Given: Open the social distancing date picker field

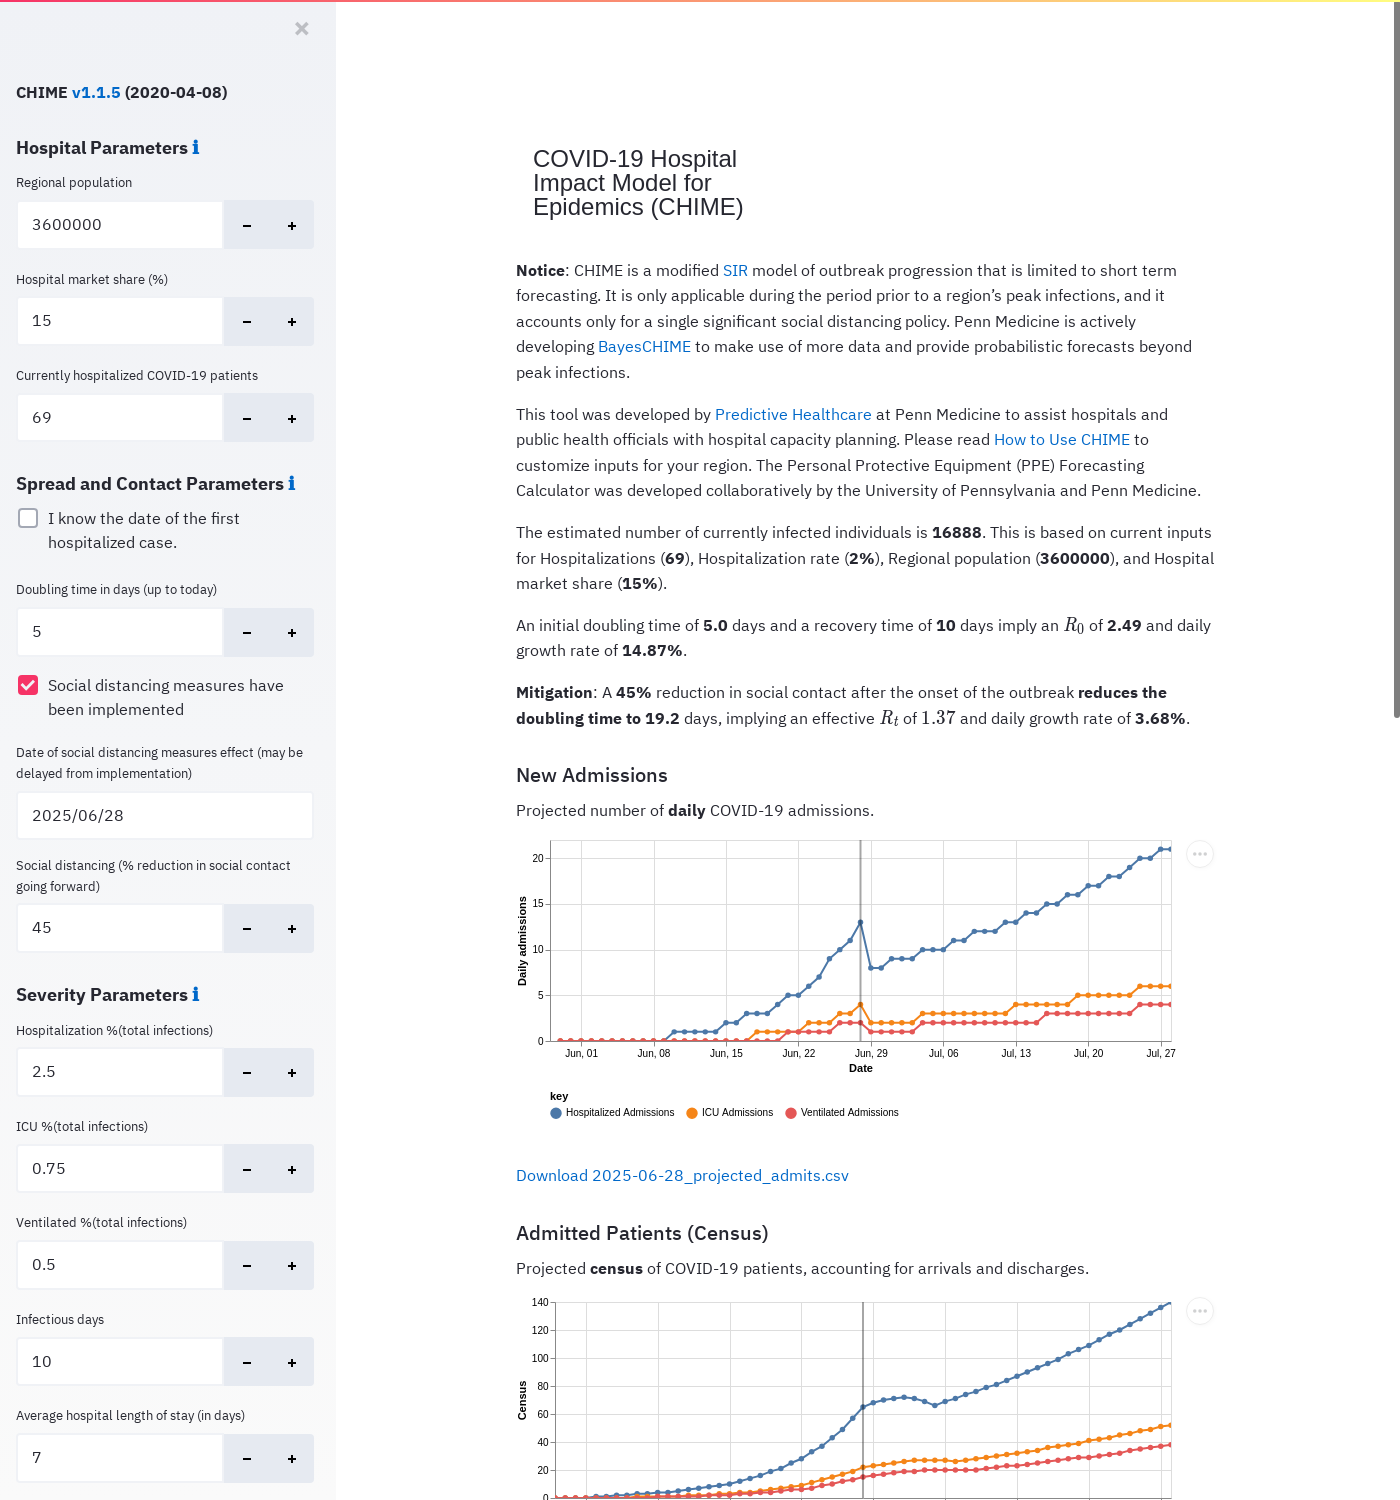Looking at the screenshot, I should tap(165, 816).
